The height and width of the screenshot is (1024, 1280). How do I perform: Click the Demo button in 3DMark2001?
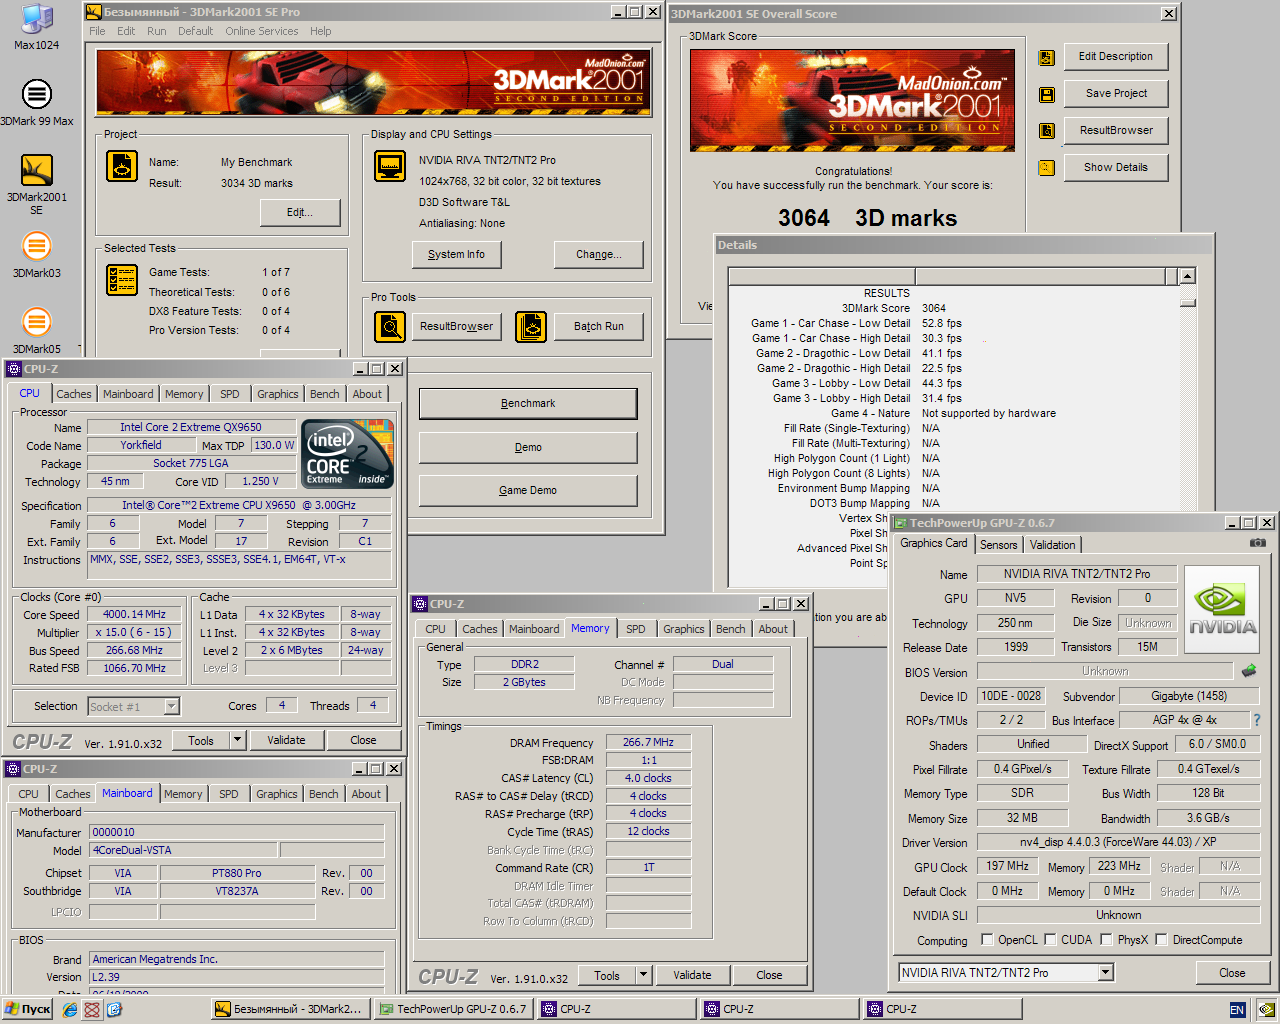coord(528,447)
